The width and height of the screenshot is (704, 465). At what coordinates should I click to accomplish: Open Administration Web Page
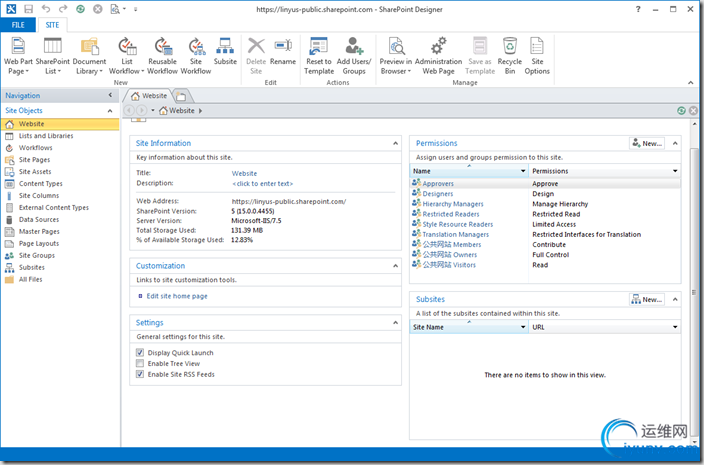pos(438,56)
